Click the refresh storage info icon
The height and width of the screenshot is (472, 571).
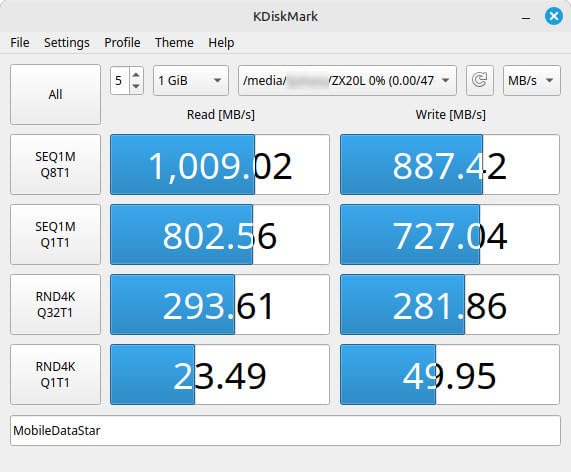(480, 80)
